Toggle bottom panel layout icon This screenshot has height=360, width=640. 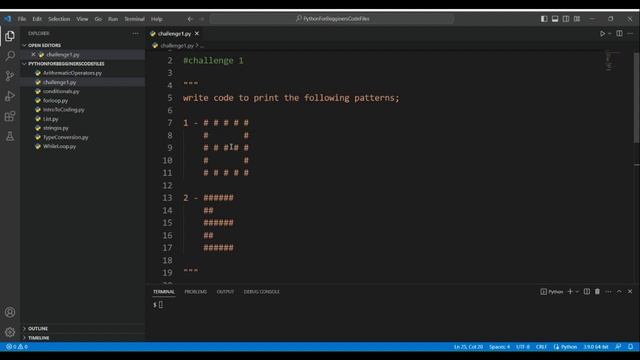point(555,19)
